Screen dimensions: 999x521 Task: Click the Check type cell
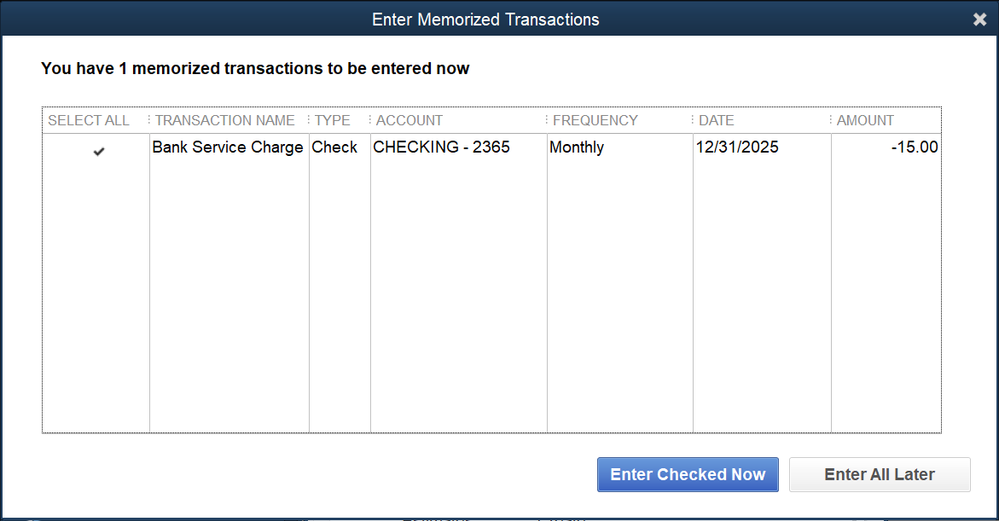click(334, 147)
